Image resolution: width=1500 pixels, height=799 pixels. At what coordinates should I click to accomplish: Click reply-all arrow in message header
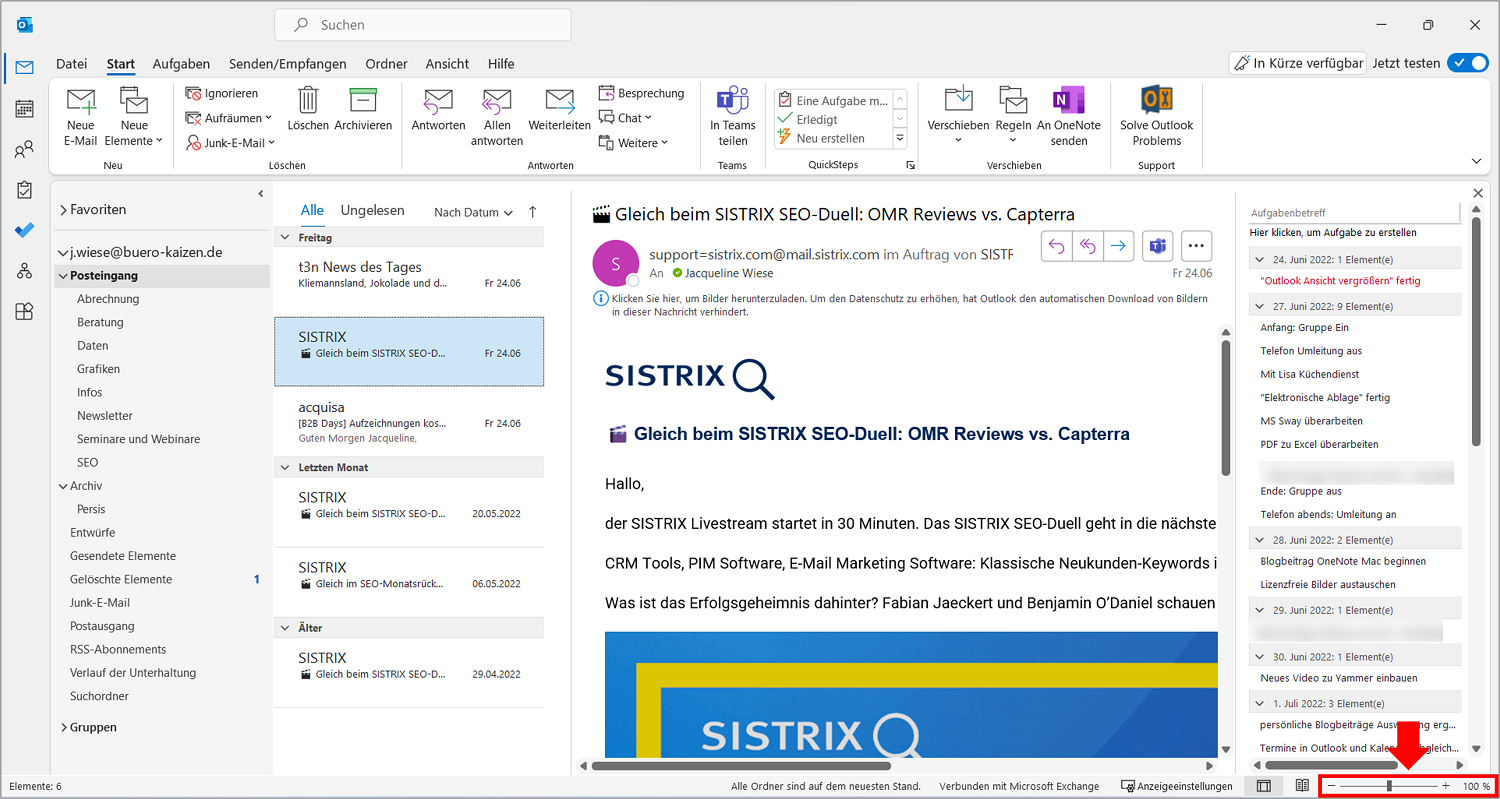[1088, 245]
